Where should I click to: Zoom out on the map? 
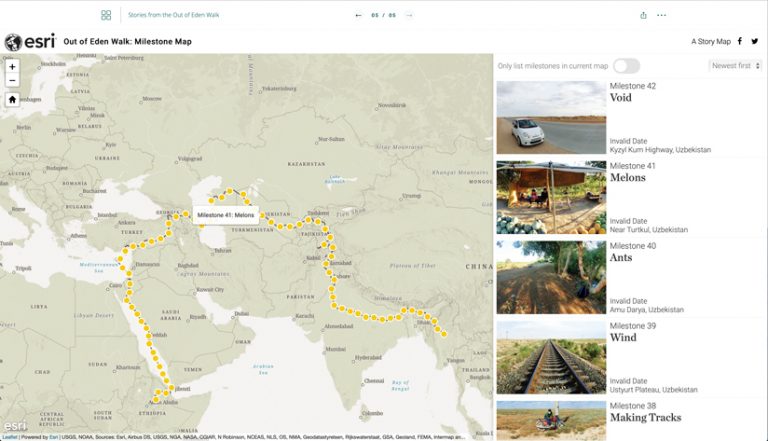[12, 80]
